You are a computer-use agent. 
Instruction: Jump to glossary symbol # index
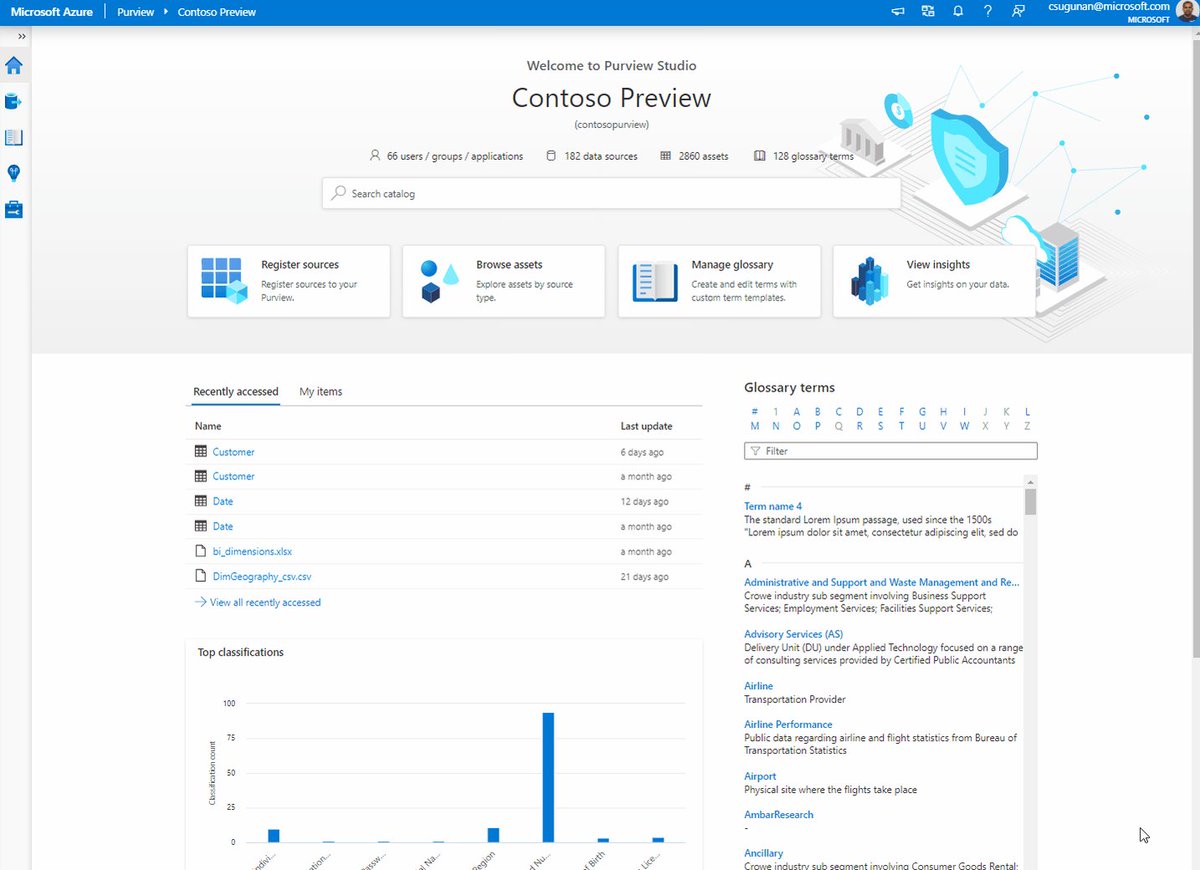click(x=755, y=411)
